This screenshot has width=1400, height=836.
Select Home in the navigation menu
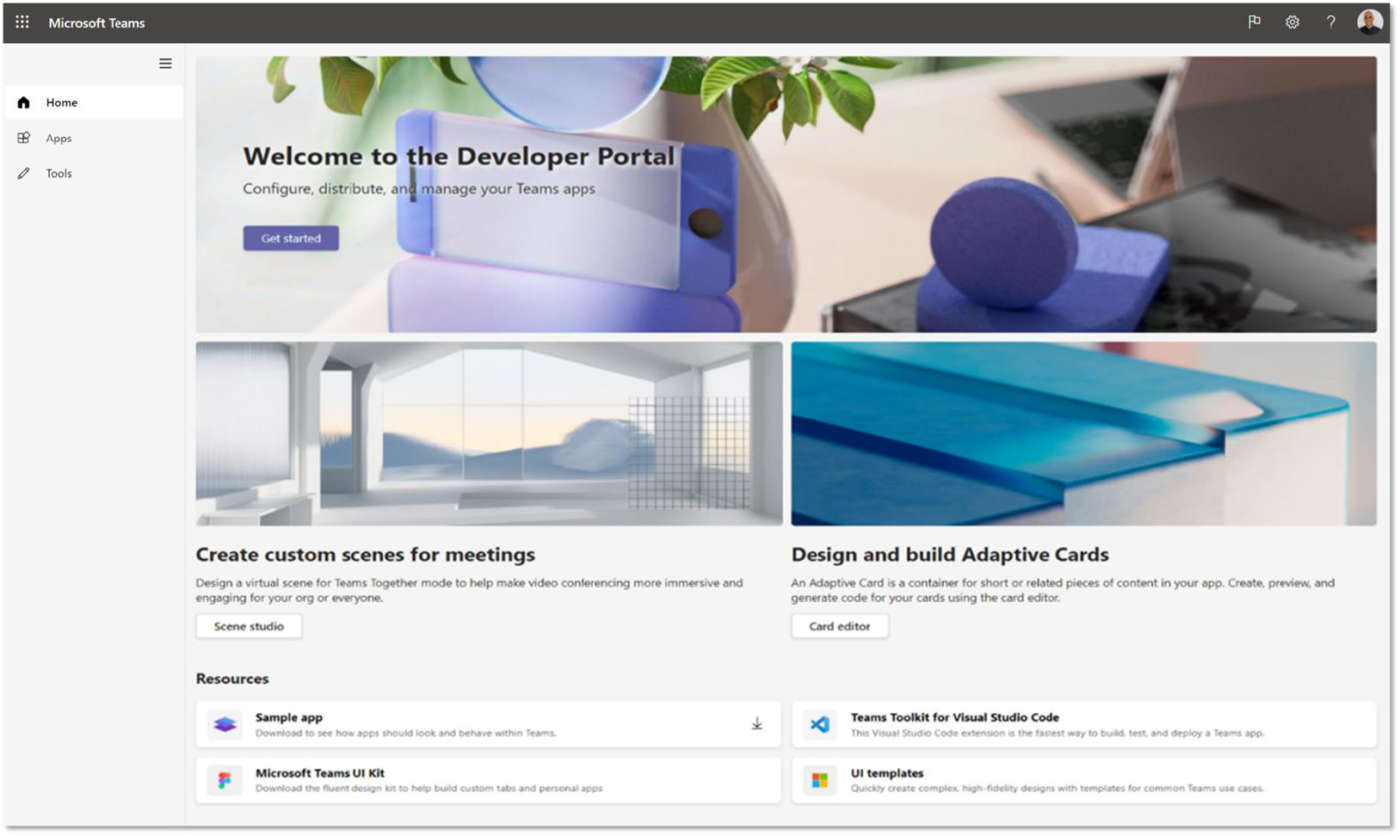61,101
